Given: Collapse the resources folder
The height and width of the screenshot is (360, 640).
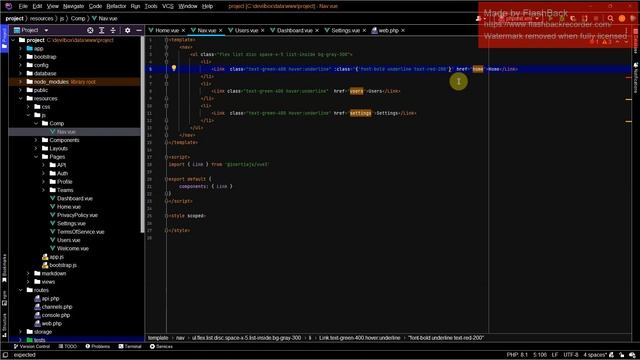Looking at the screenshot, I should (20, 98).
